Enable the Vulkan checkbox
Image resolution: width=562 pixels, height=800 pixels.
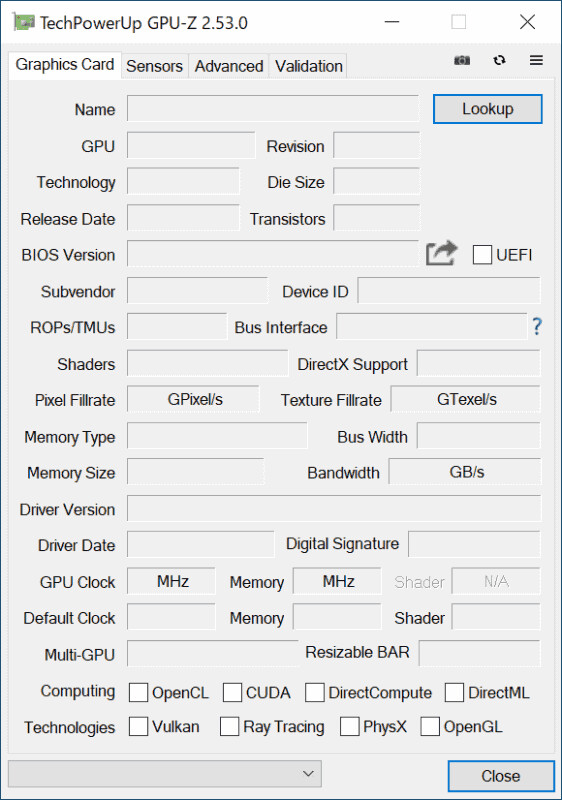tap(138, 727)
